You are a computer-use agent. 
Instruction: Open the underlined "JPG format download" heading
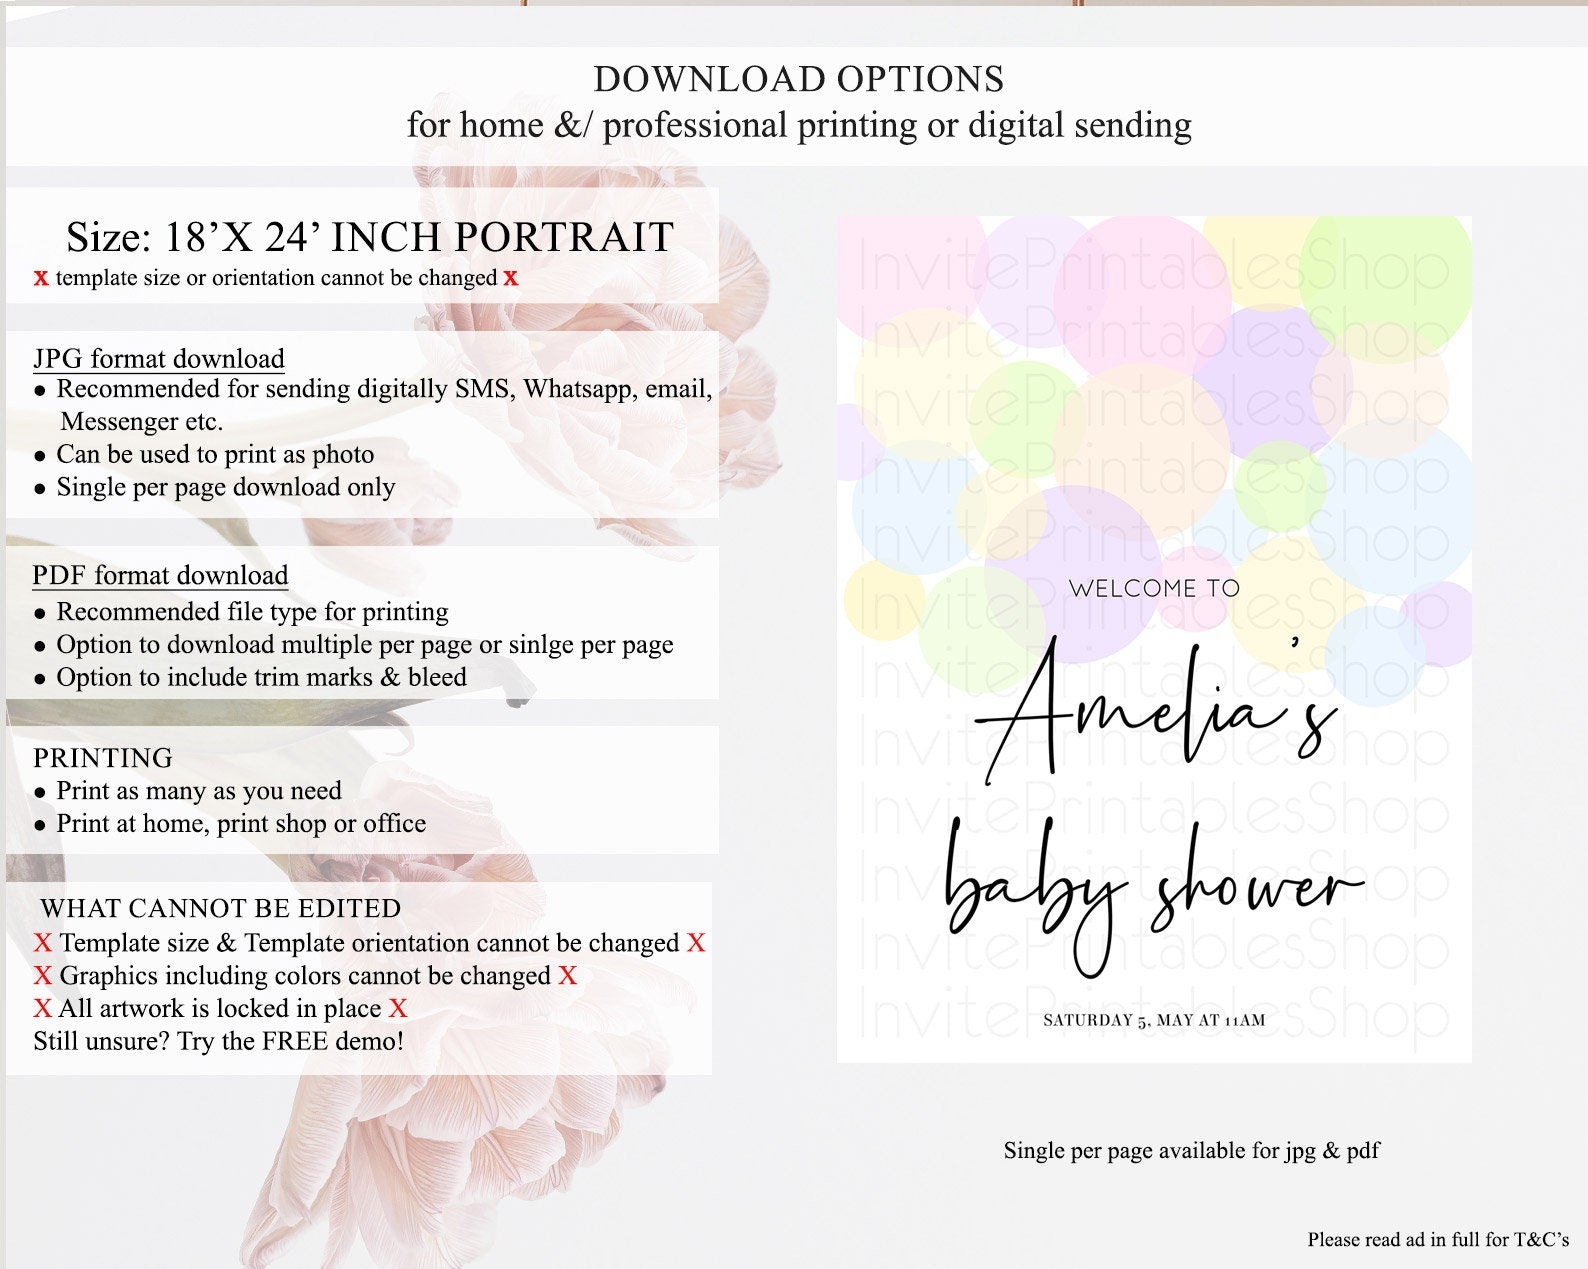pos(159,359)
